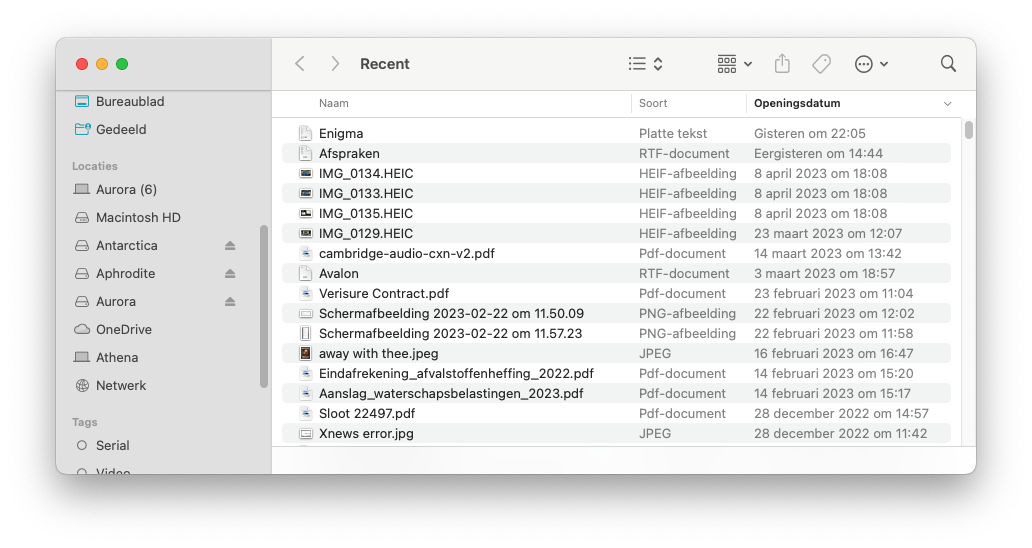Select the away with thee.jpeg thumbnail
Screen dimensions: 1032x548
point(306,354)
